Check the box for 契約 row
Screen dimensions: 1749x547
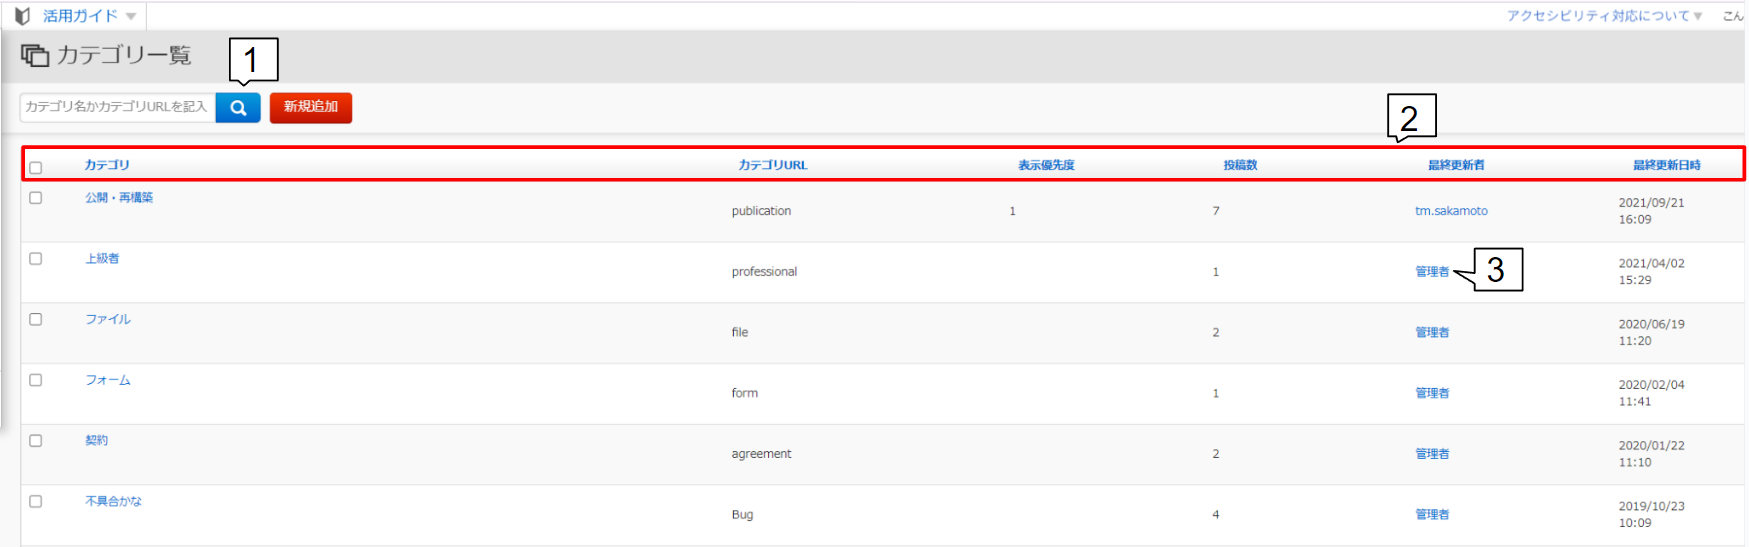(36, 441)
